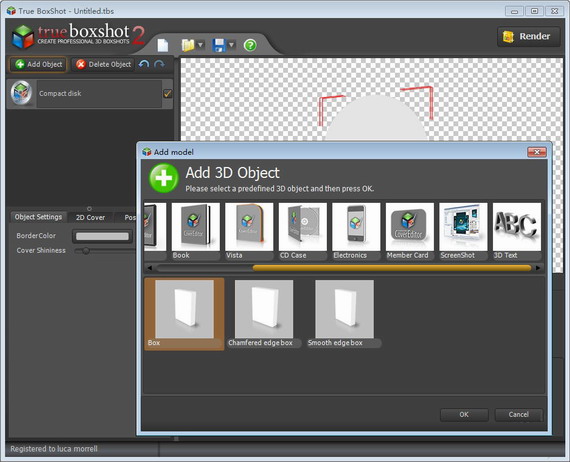570x462 pixels.
Task: Confirm with the OK button
Action: [x=464, y=415]
